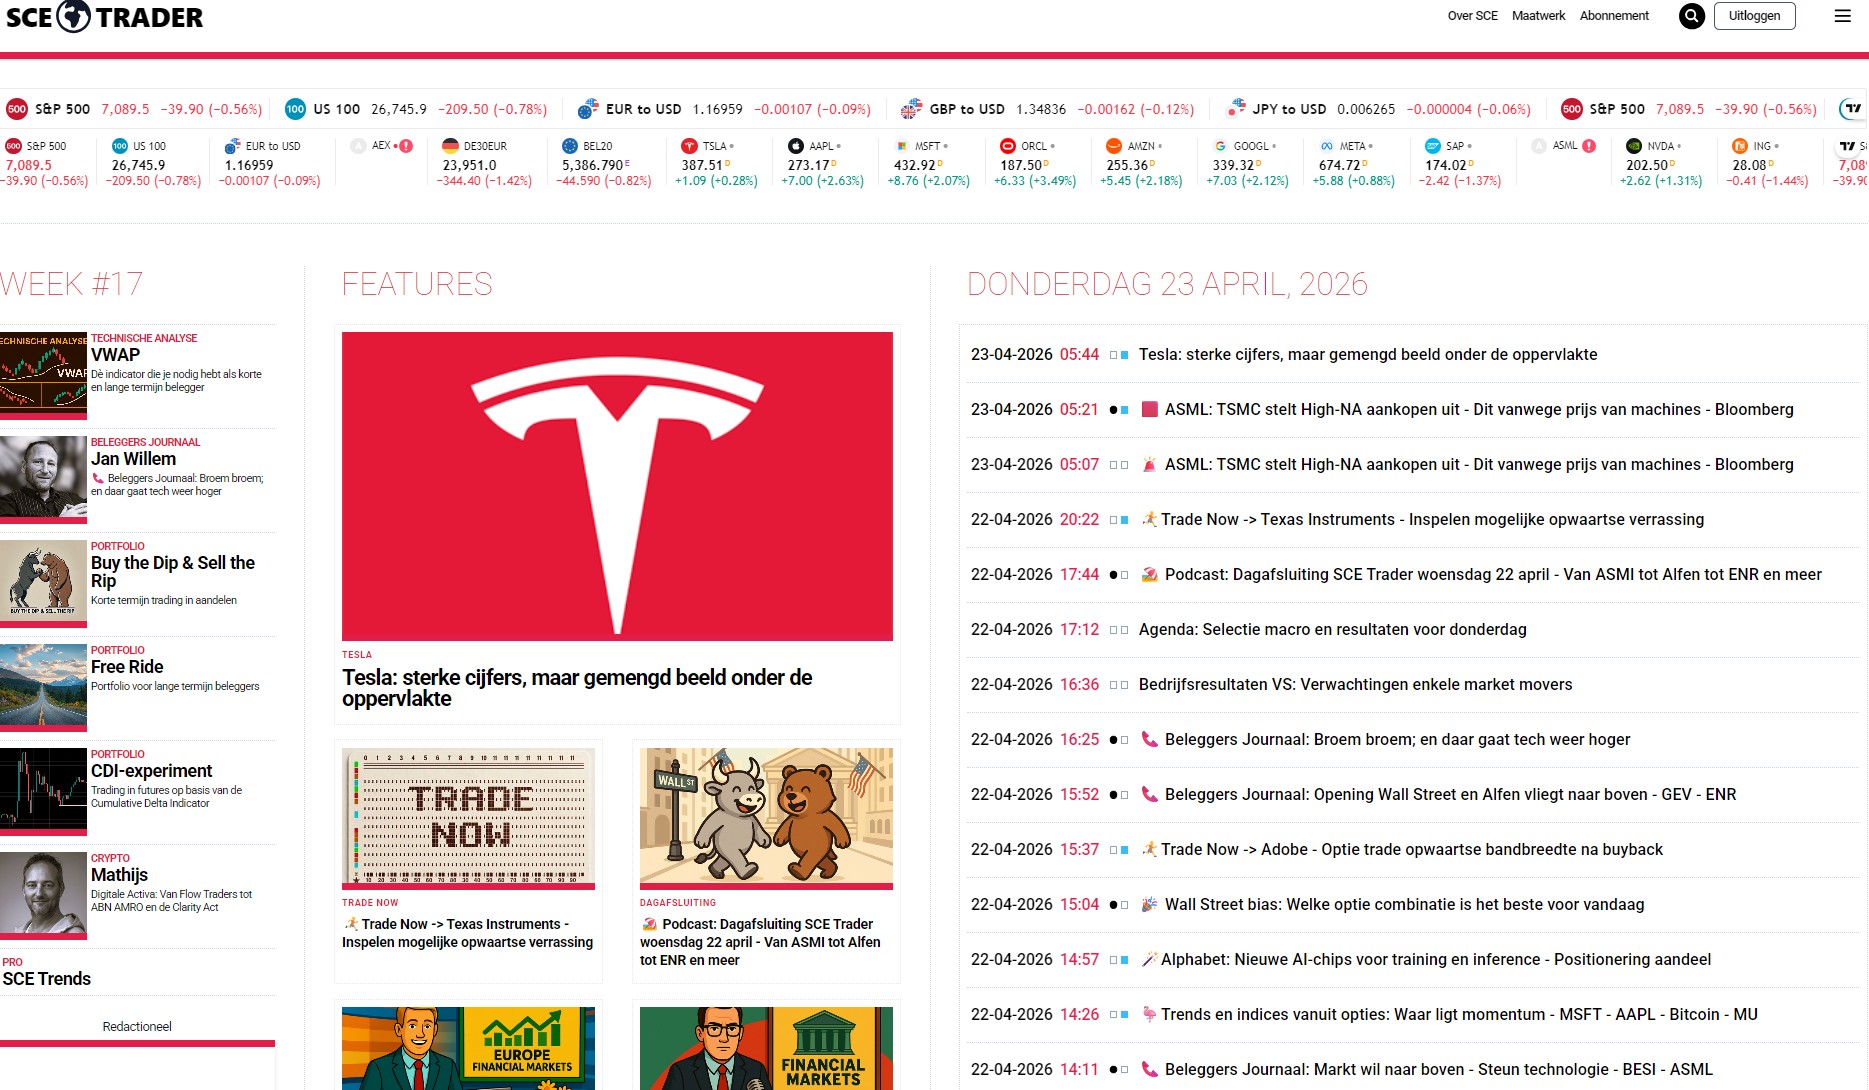Select the ING logo icon

[x=1740, y=146]
